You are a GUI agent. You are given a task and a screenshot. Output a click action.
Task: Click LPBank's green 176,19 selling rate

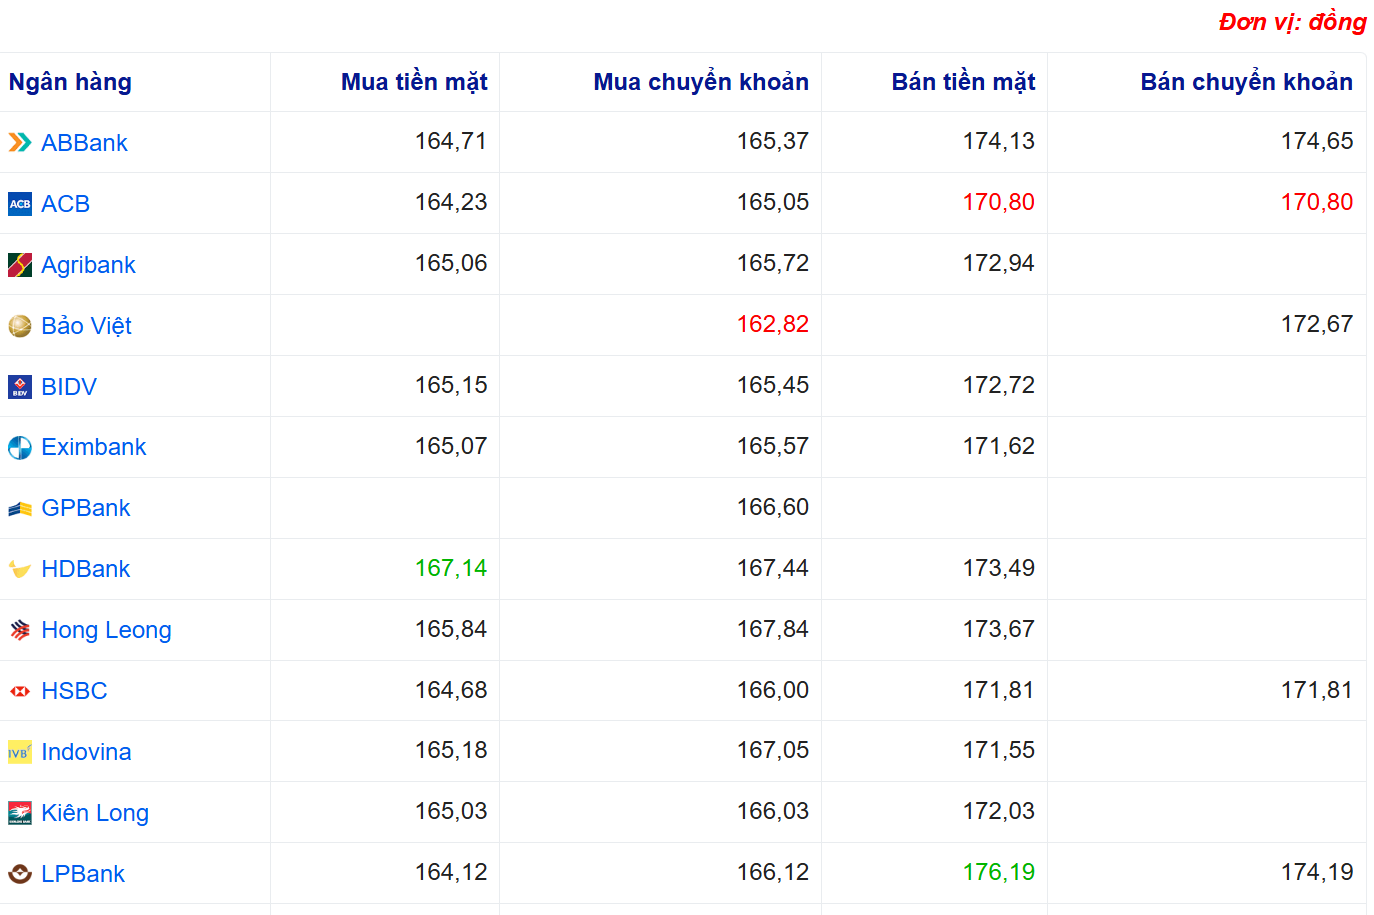(998, 872)
